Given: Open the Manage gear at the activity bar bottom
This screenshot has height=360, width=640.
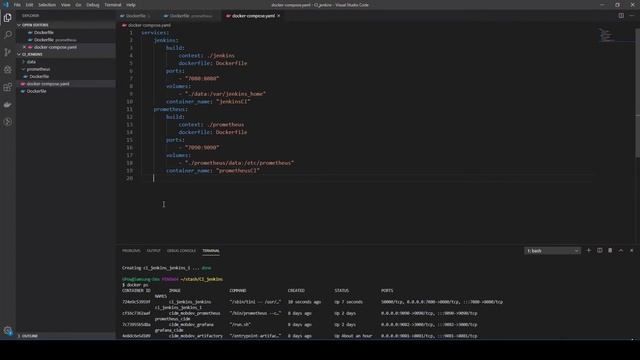Looking at the screenshot, I should 7,331.
